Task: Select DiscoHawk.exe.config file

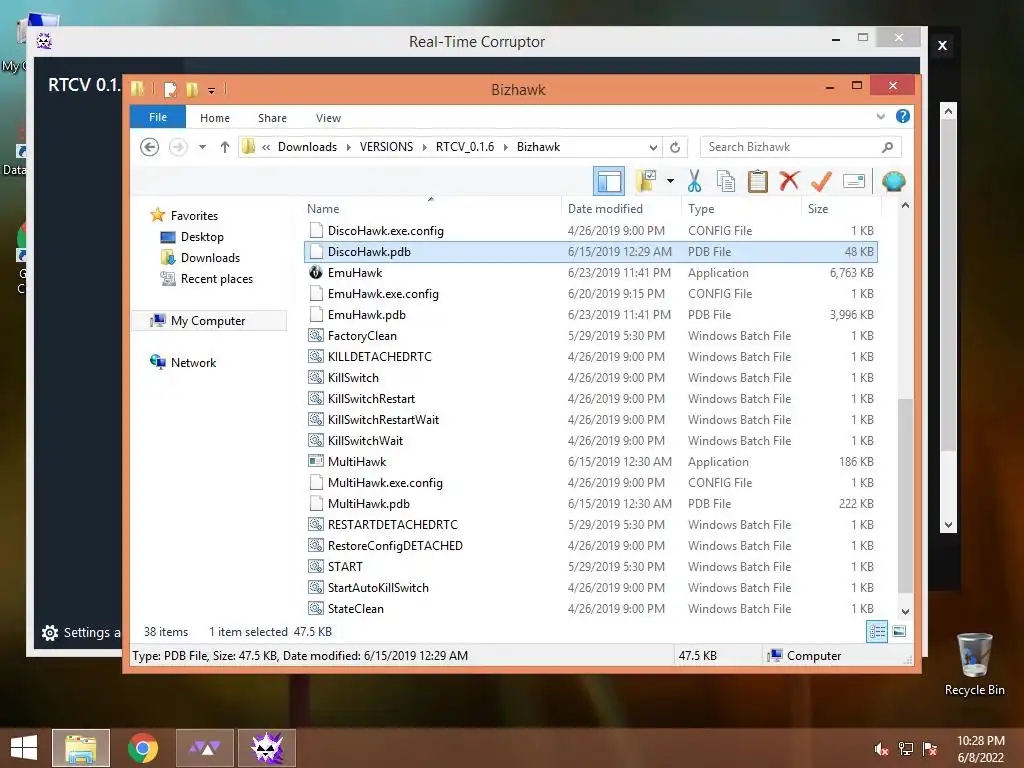Action: 590,231
